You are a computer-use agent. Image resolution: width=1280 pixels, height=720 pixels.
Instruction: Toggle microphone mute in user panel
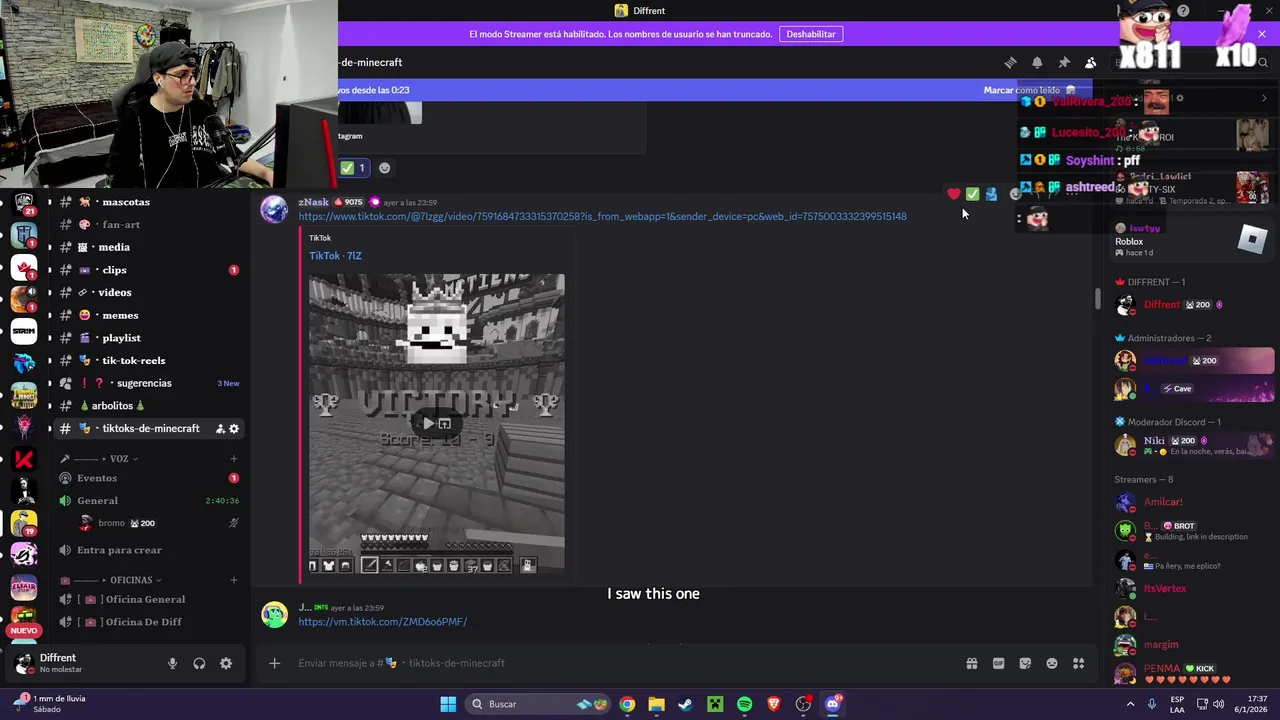(x=172, y=663)
